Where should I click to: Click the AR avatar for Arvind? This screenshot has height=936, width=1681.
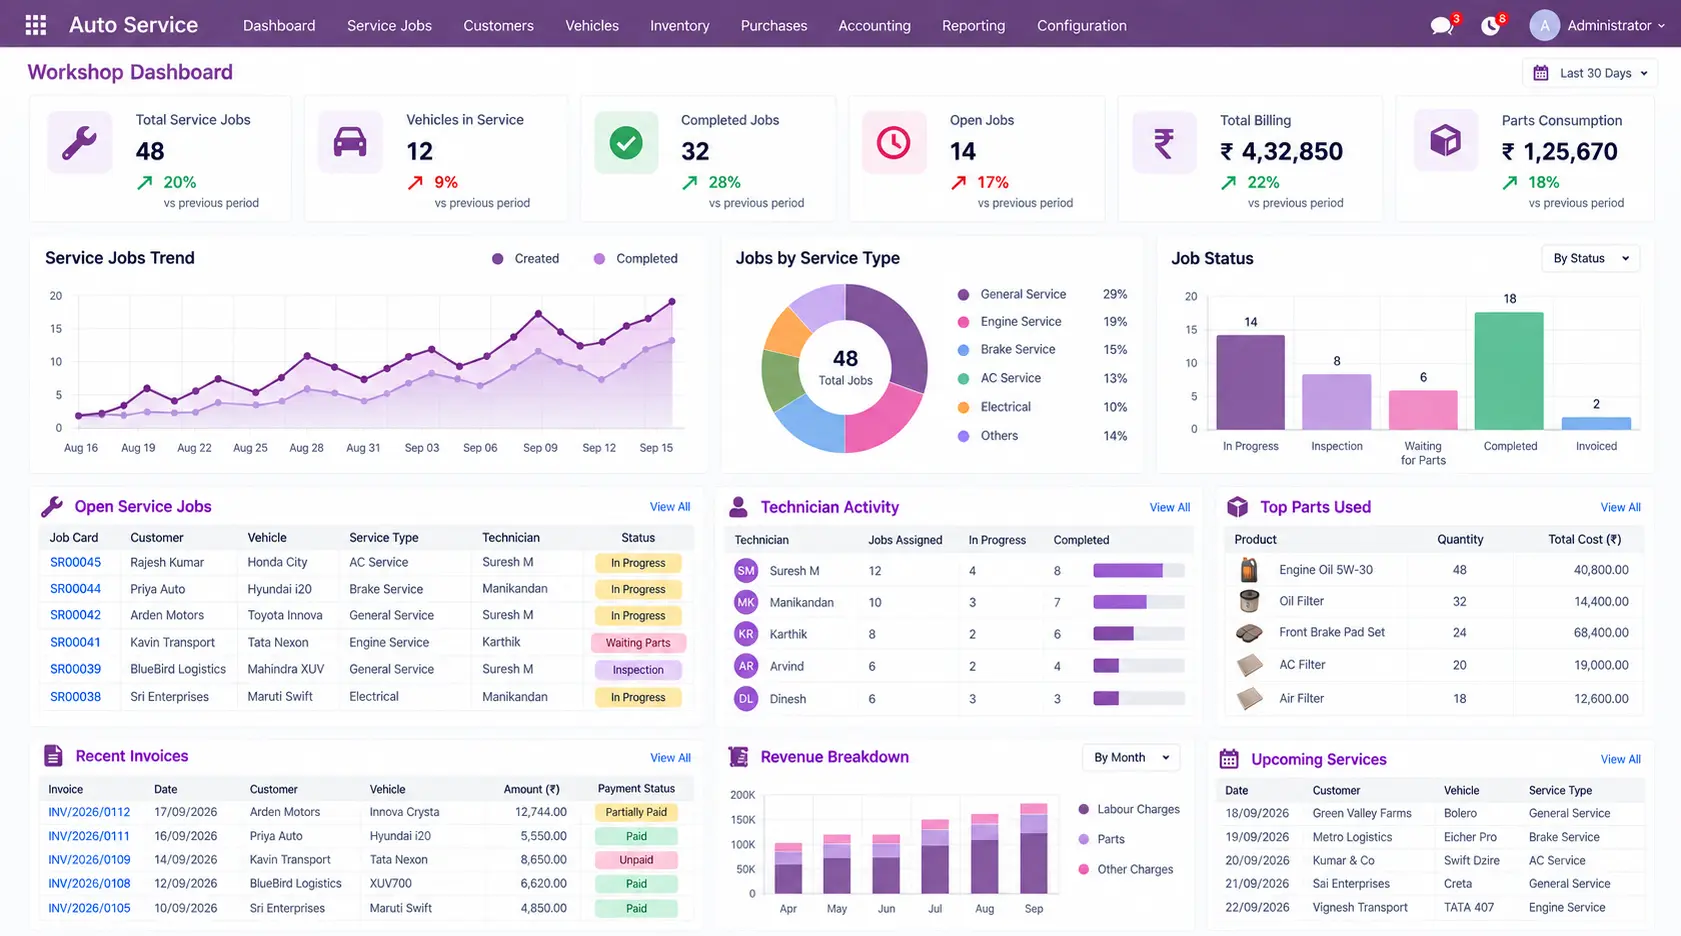pos(746,666)
